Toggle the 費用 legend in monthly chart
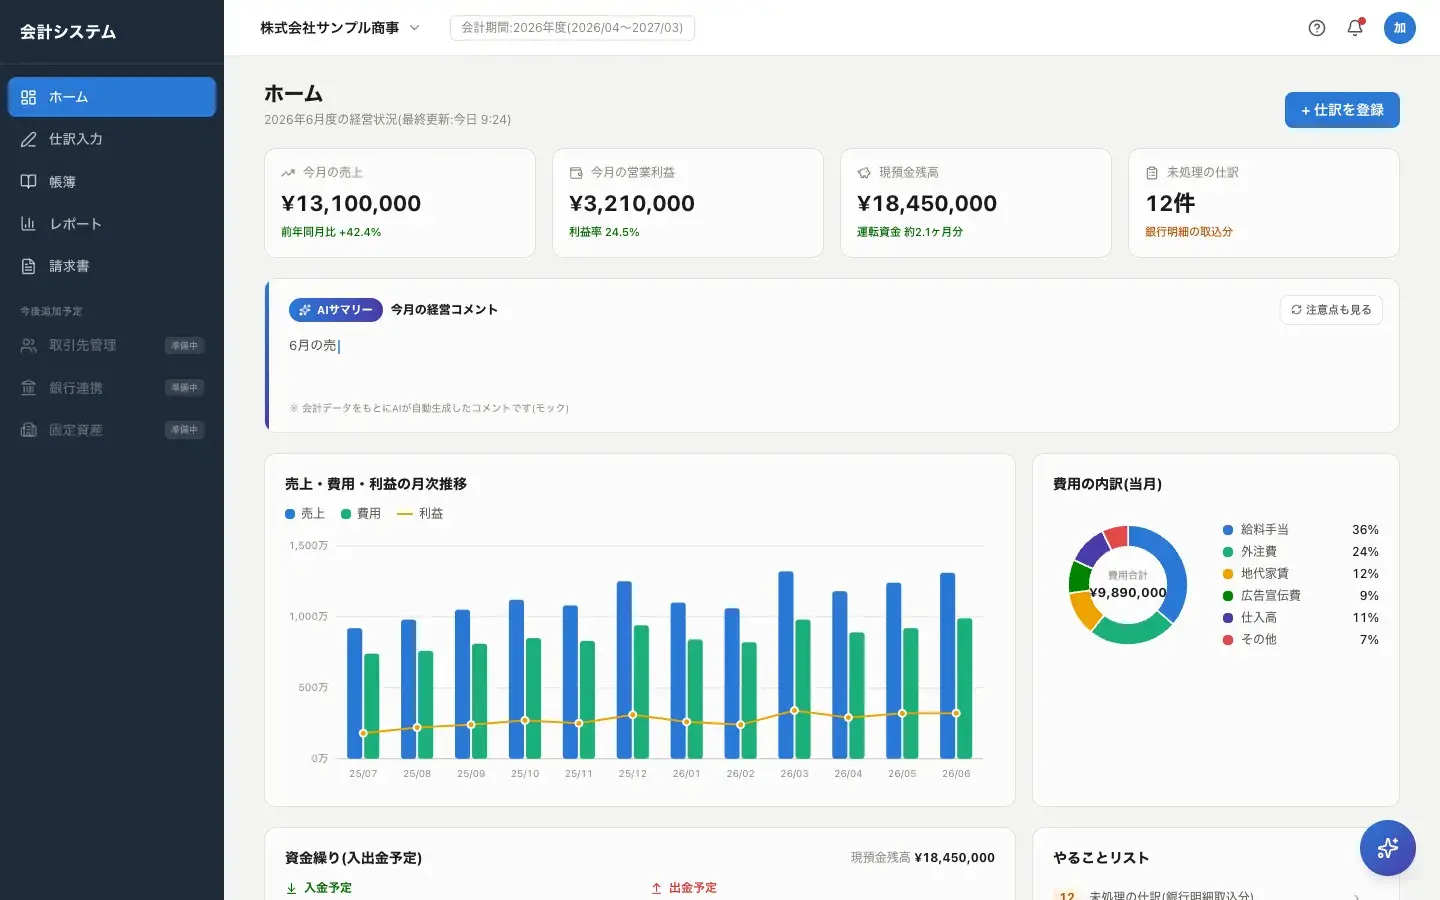The image size is (1440, 900). (361, 514)
